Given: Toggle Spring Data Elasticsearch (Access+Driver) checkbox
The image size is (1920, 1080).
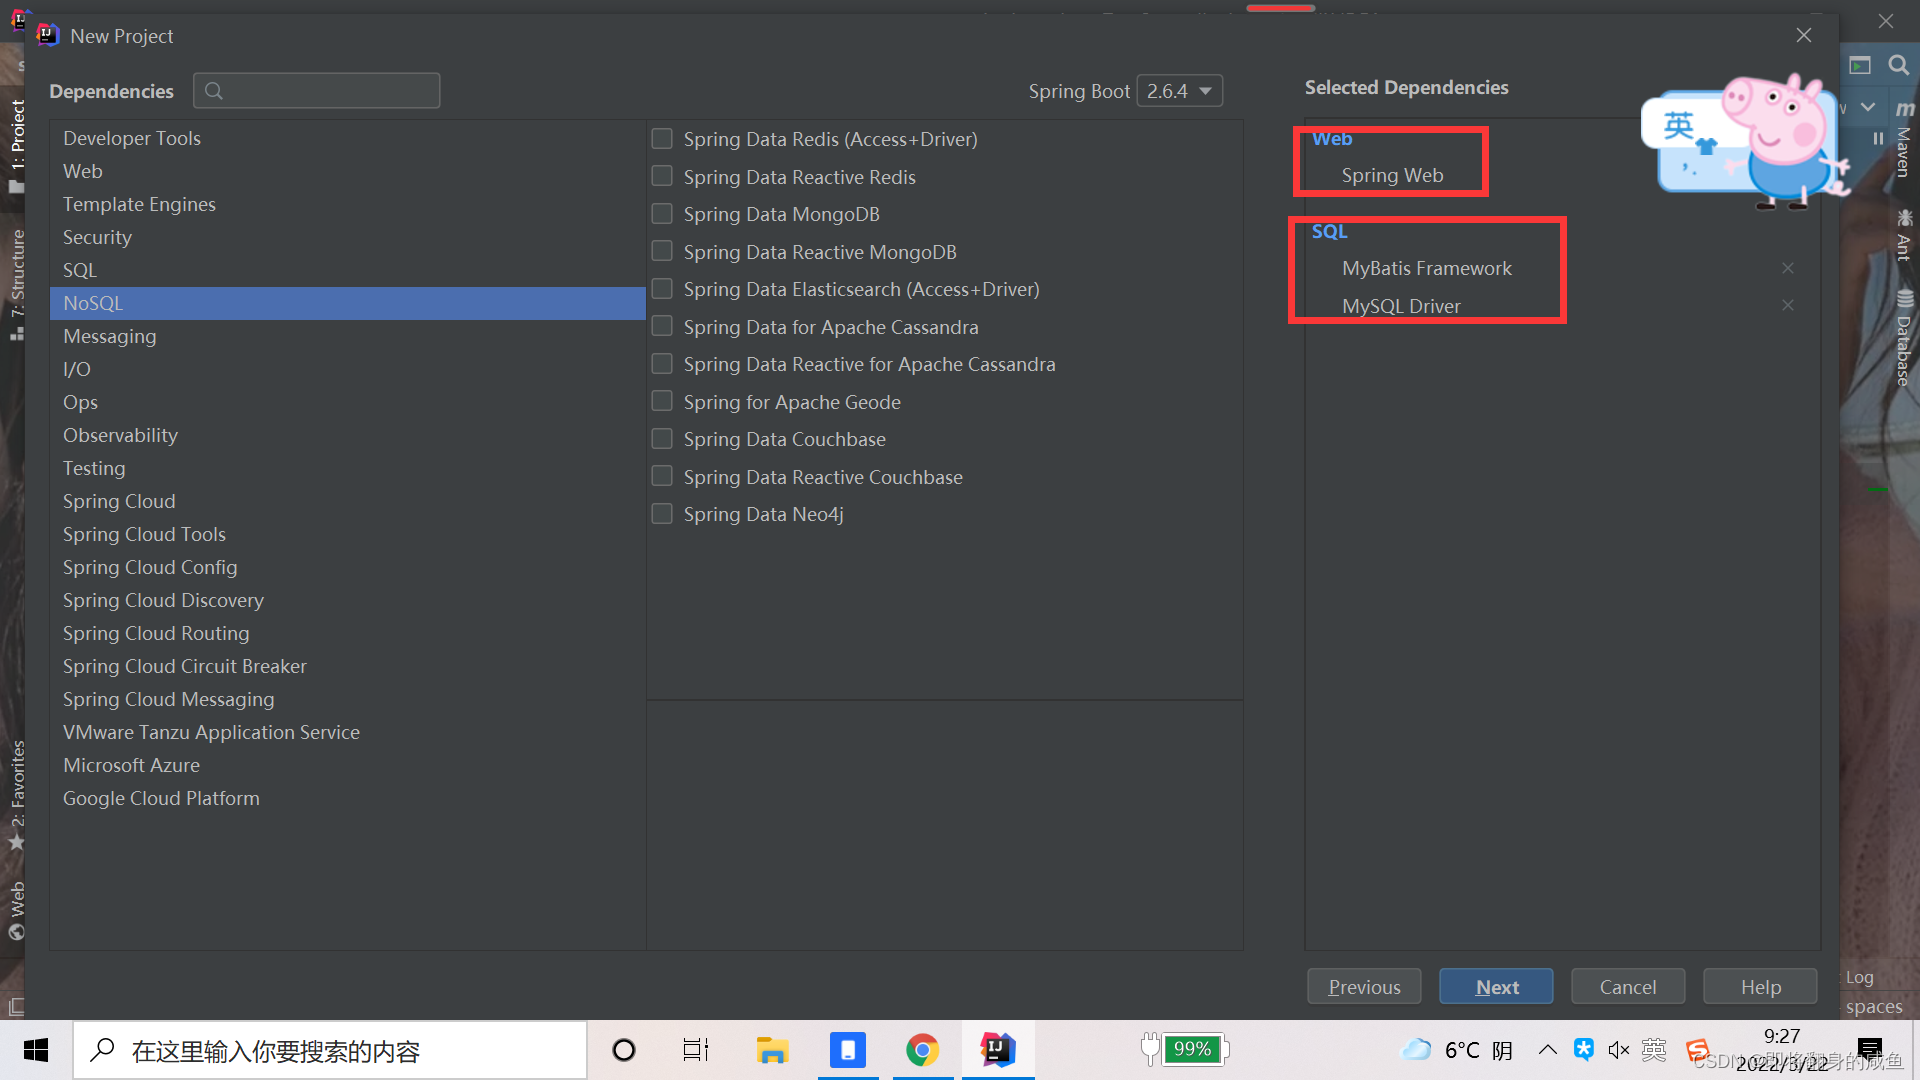Looking at the screenshot, I should (x=662, y=289).
